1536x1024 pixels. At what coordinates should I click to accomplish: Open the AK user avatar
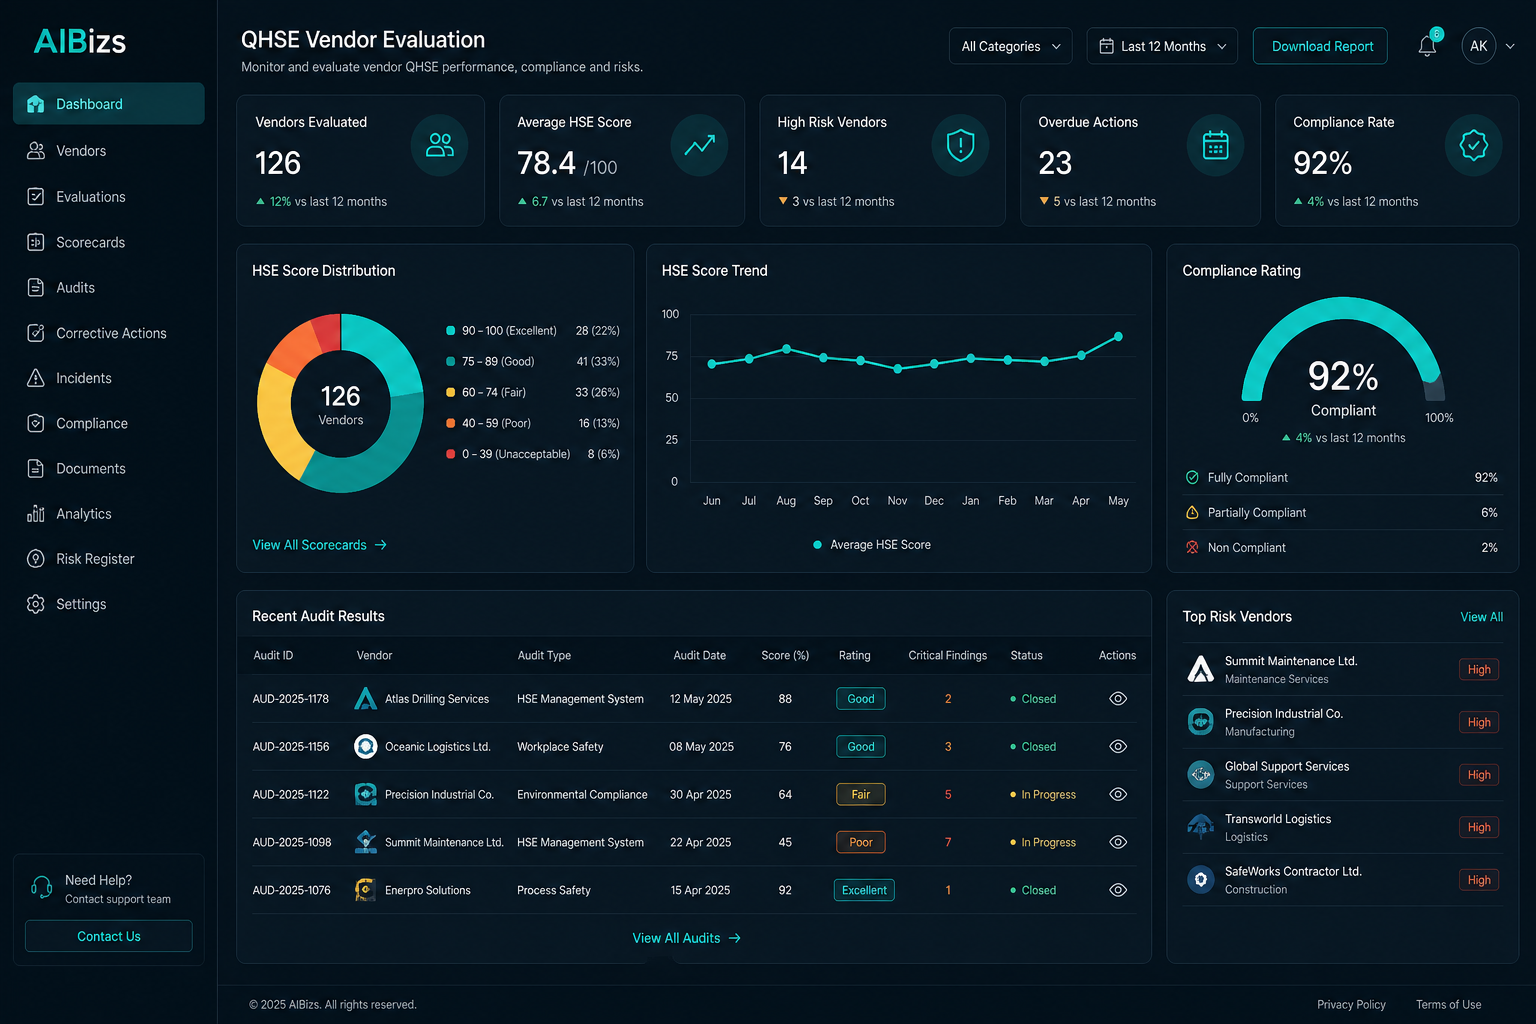pyautogui.click(x=1478, y=46)
